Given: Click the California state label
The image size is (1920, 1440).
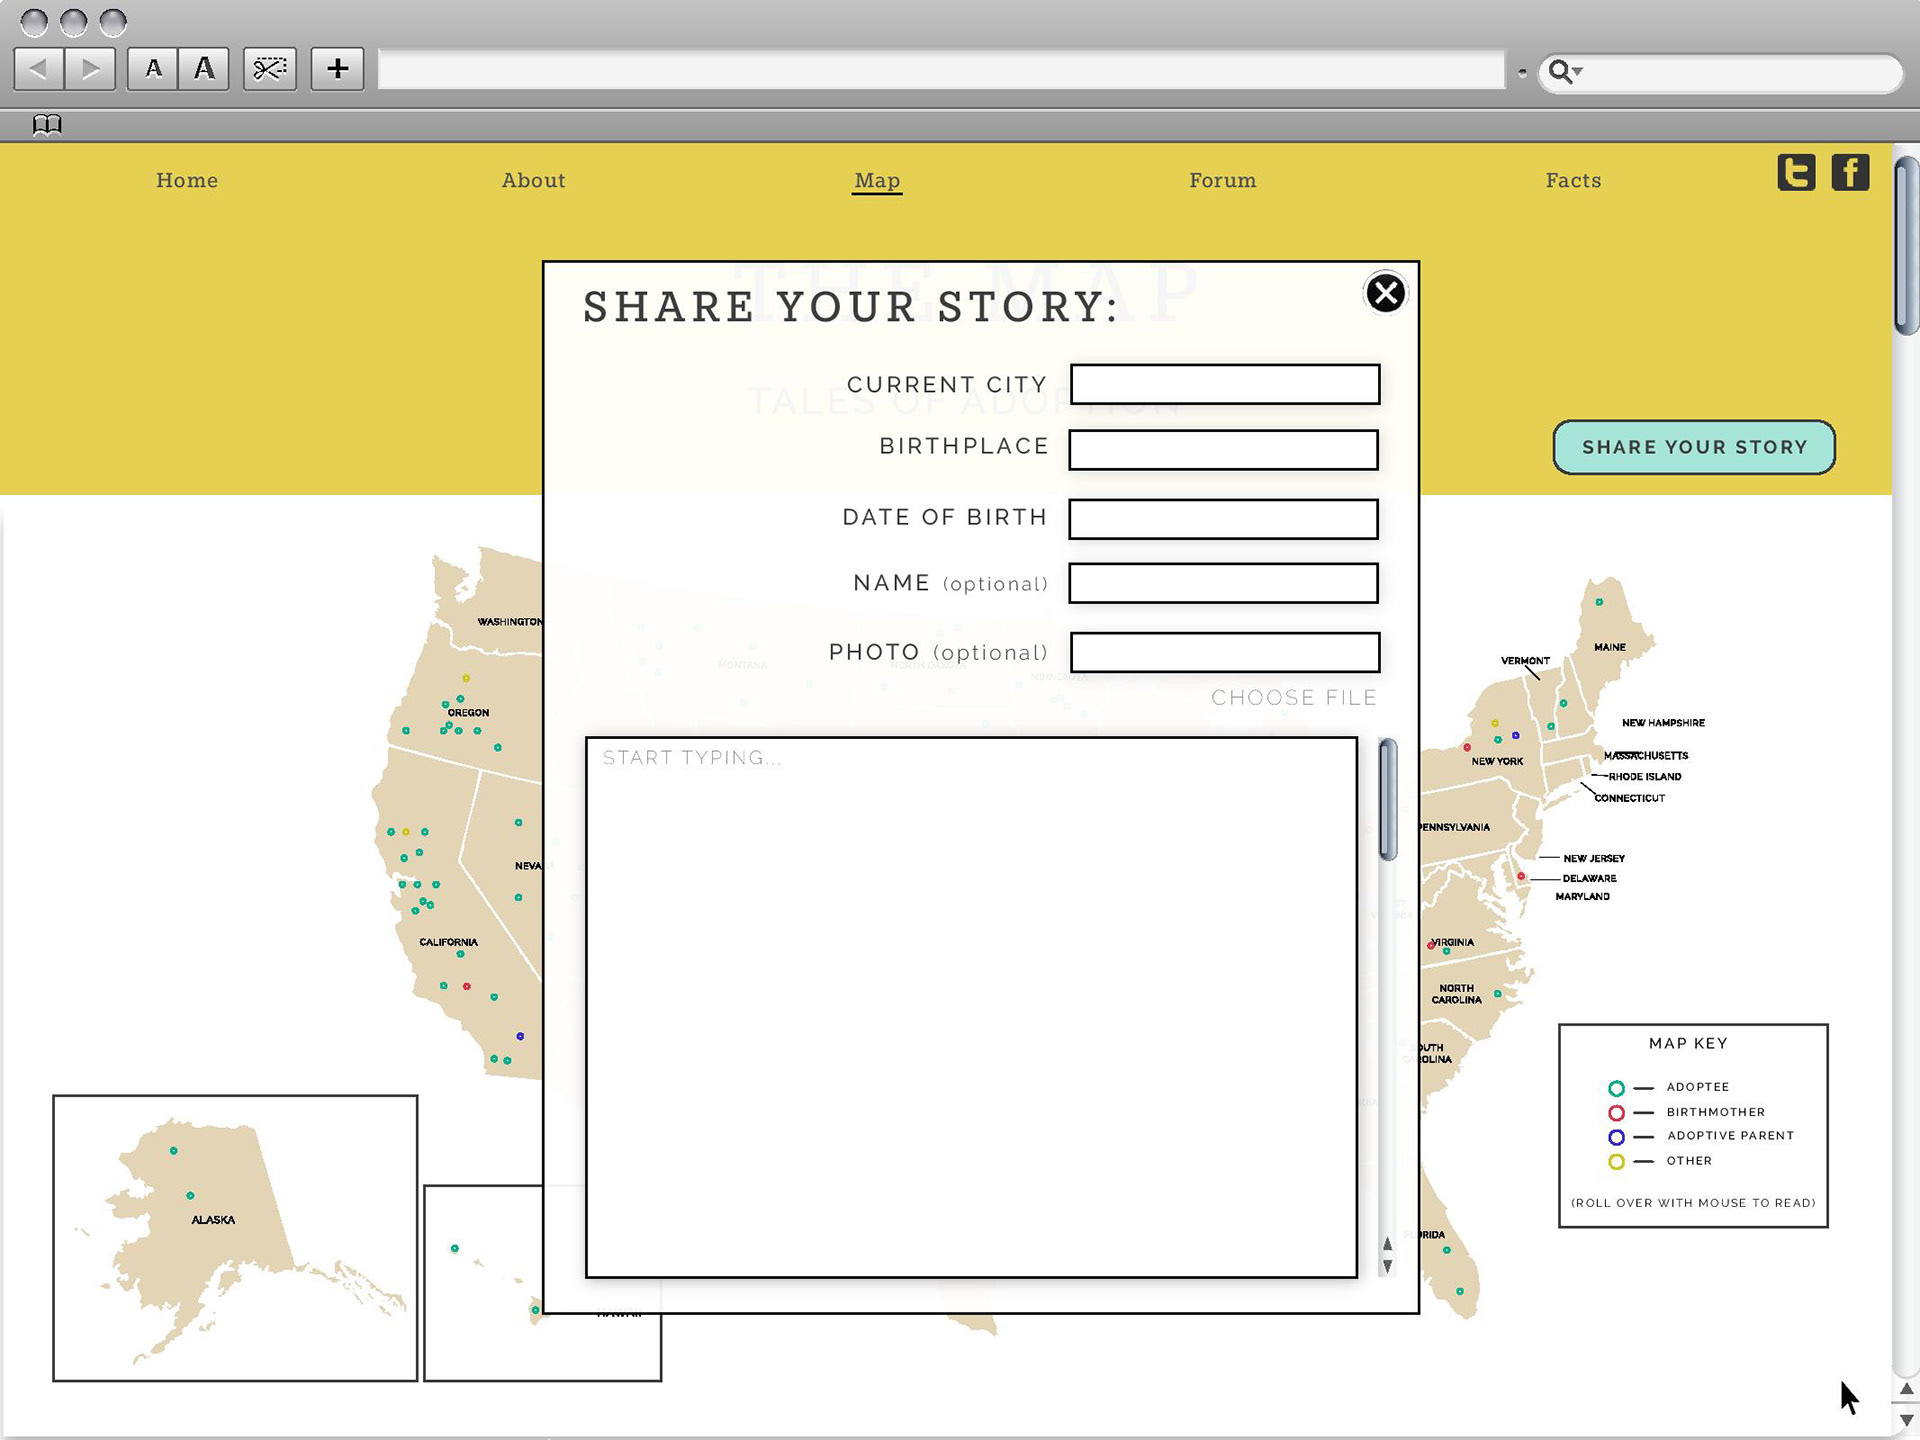Looking at the screenshot, I should (x=448, y=942).
